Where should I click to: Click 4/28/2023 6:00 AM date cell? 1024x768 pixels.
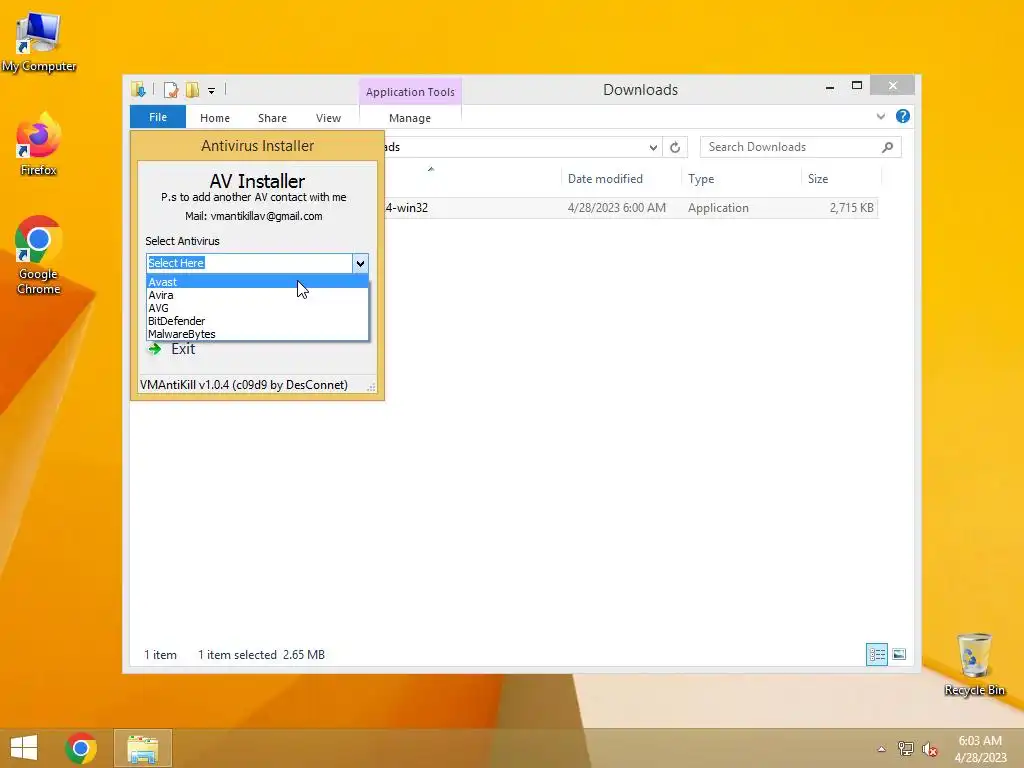pyautogui.click(x=616, y=208)
